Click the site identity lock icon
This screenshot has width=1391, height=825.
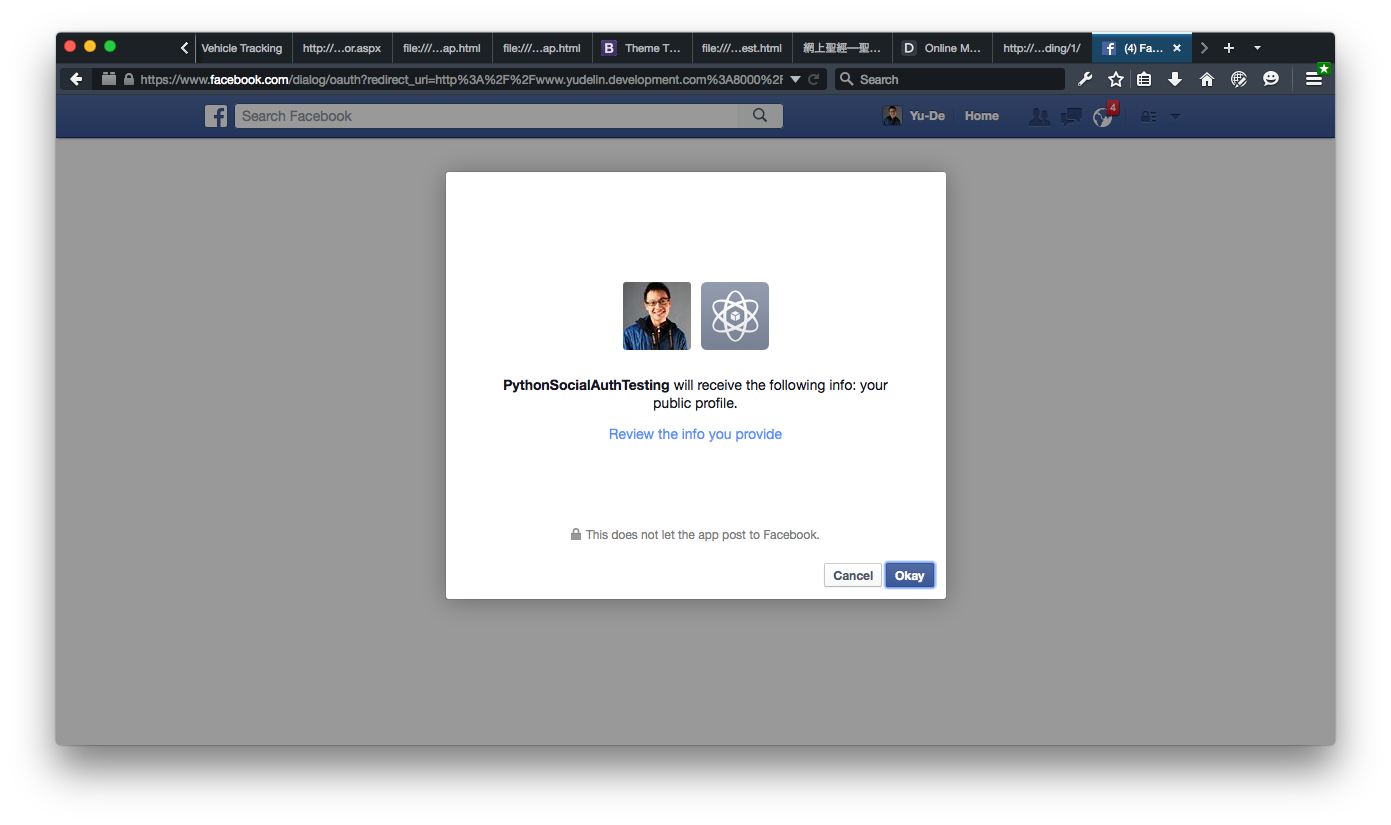coord(129,79)
